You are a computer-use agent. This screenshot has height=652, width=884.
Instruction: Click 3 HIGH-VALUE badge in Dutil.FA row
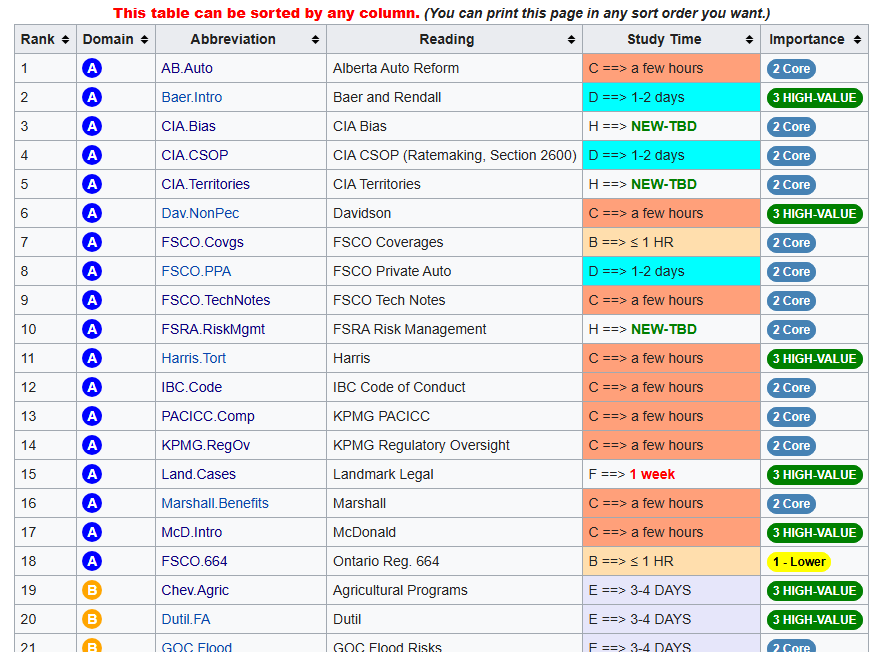click(x=815, y=620)
